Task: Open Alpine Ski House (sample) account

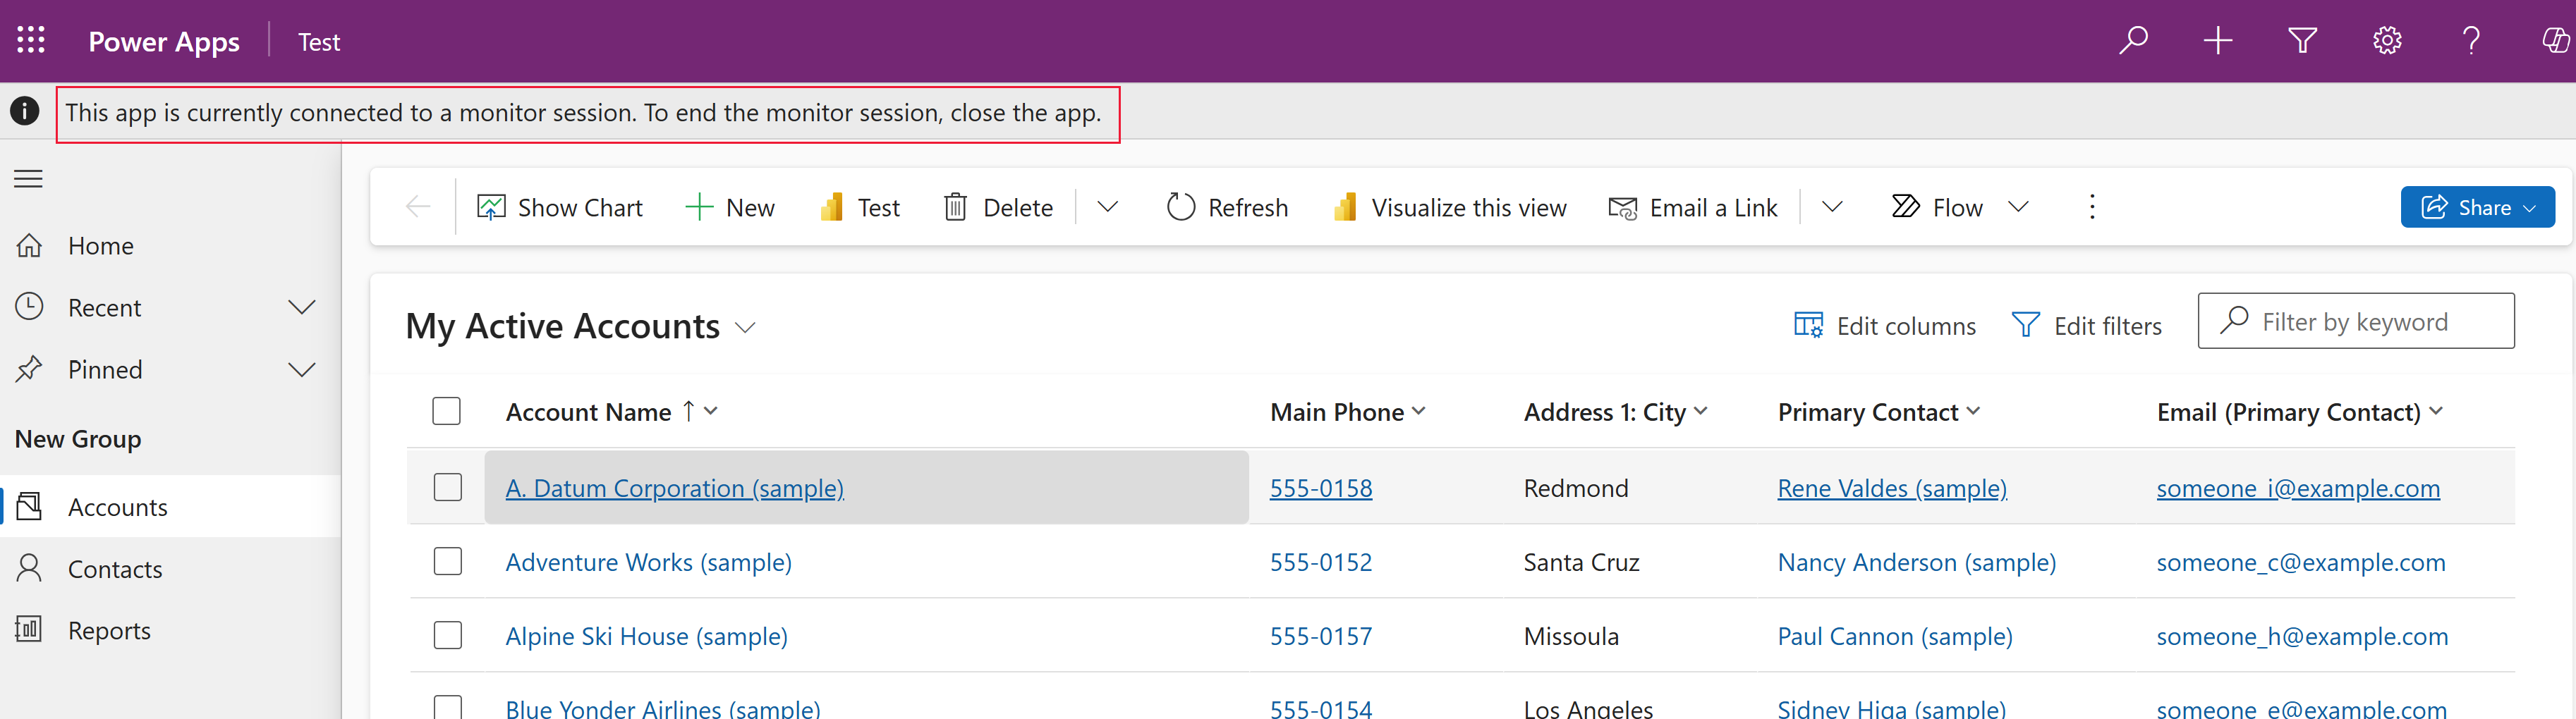Action: tap(646, 636)
